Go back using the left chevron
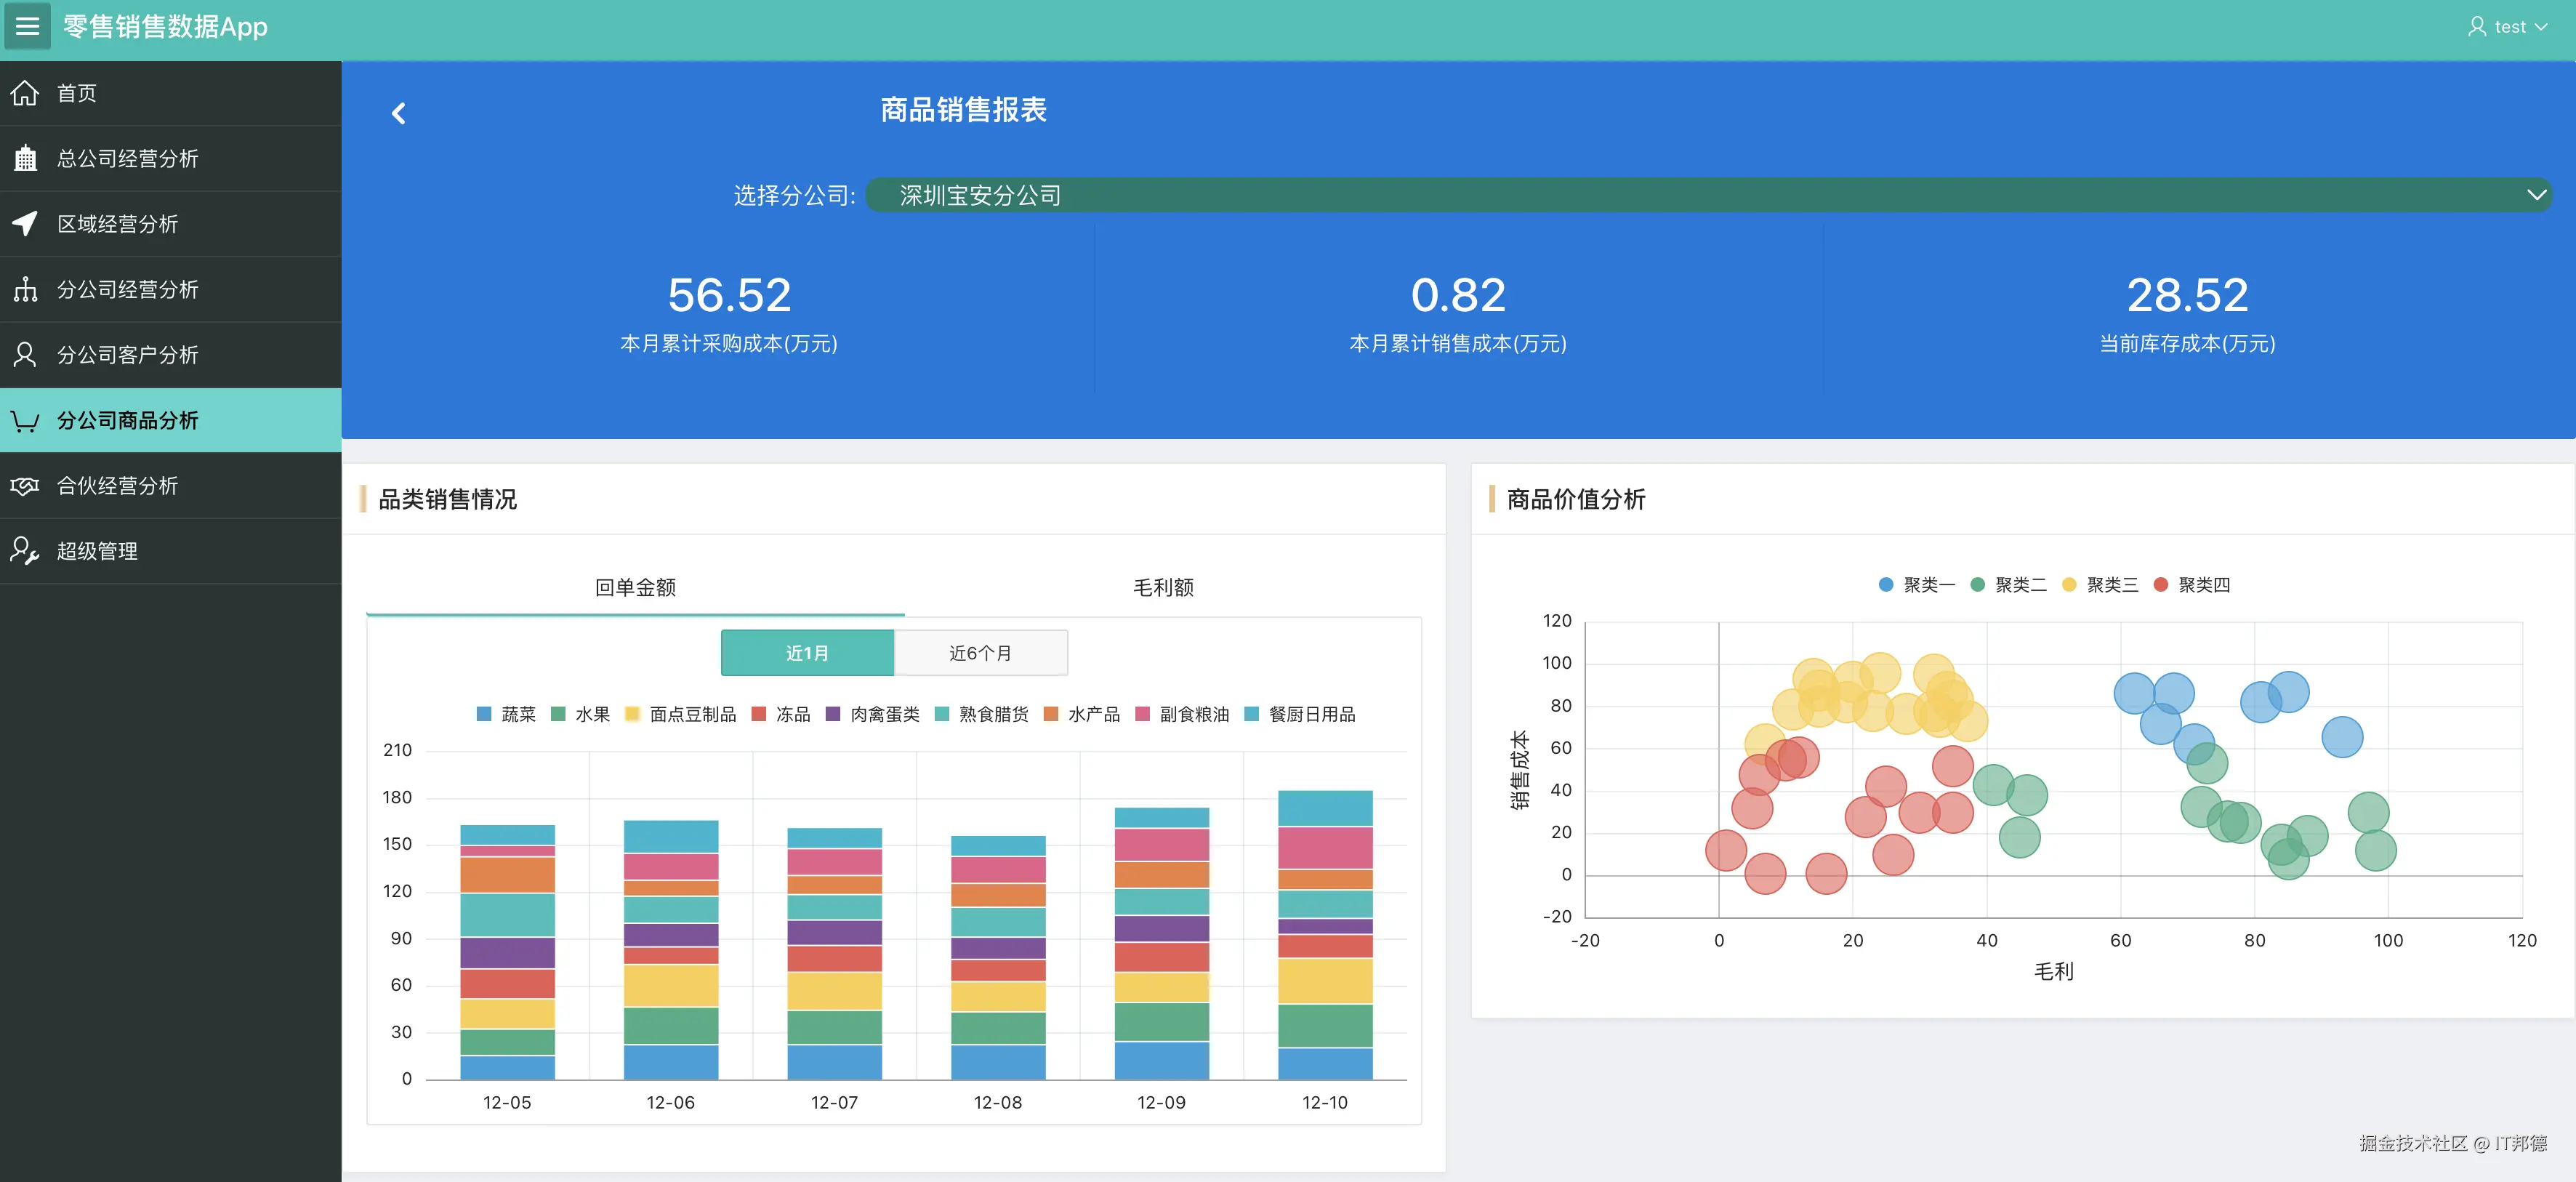Screen dimensions: 2576x1182 398,113
